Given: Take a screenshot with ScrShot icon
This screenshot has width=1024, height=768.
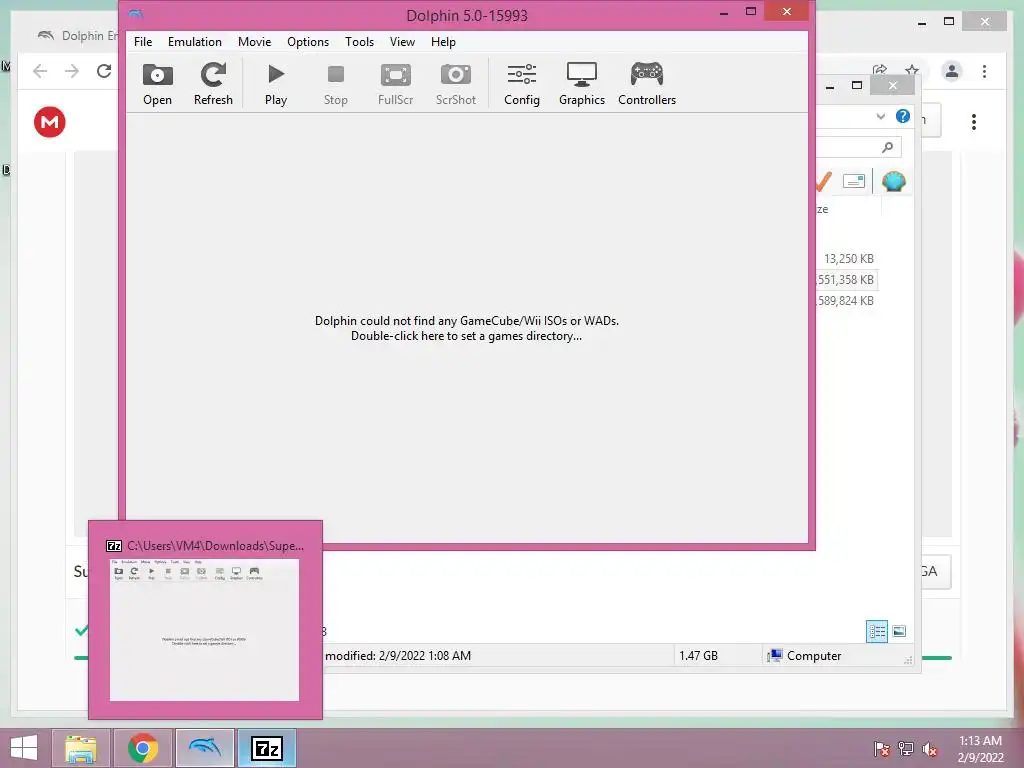Looking at the screenshot, I should pyautogui.click(x=455, y=84).
